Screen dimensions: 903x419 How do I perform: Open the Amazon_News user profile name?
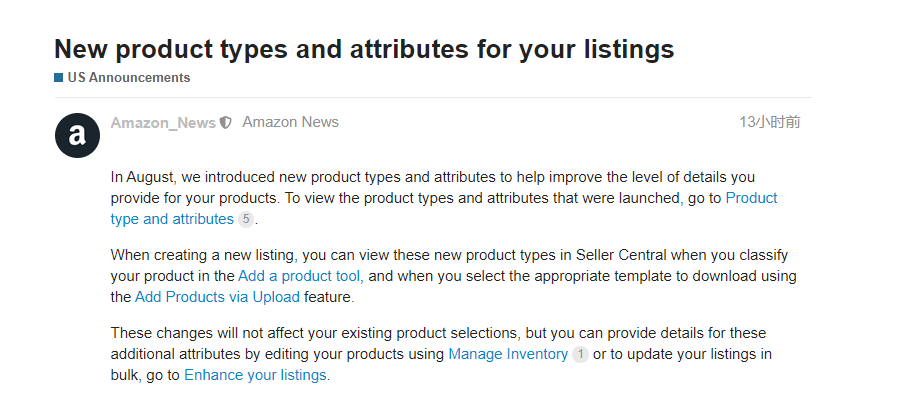(x=163, y=123)
